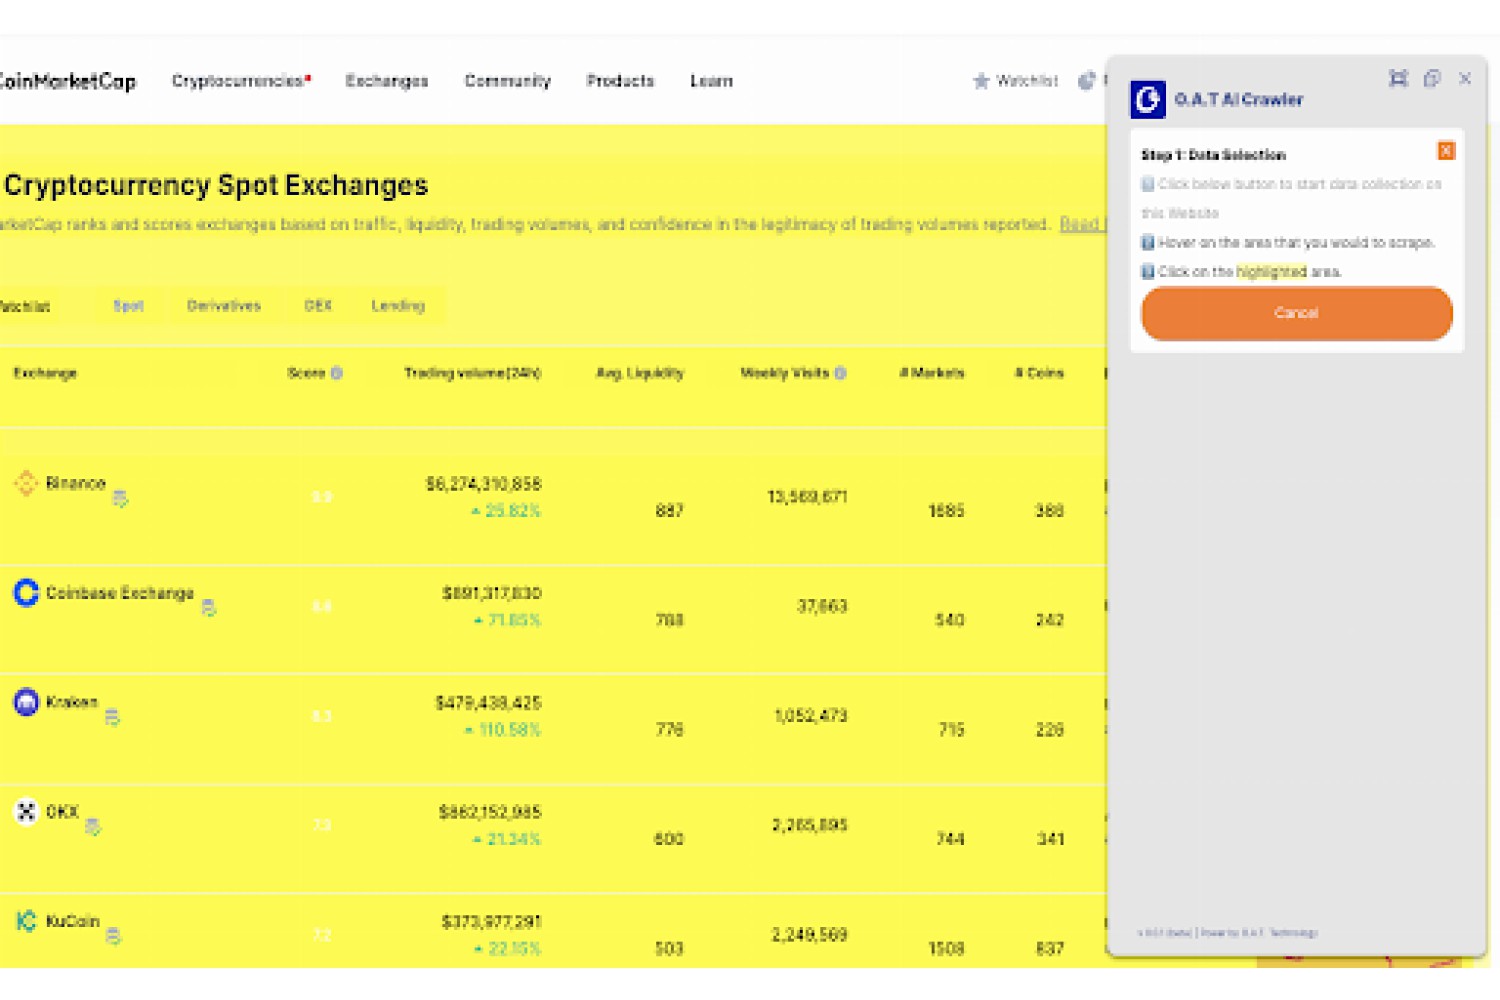Switch to the DEX tab
Screen dimensions: 1500x1000
pos(318,306)
